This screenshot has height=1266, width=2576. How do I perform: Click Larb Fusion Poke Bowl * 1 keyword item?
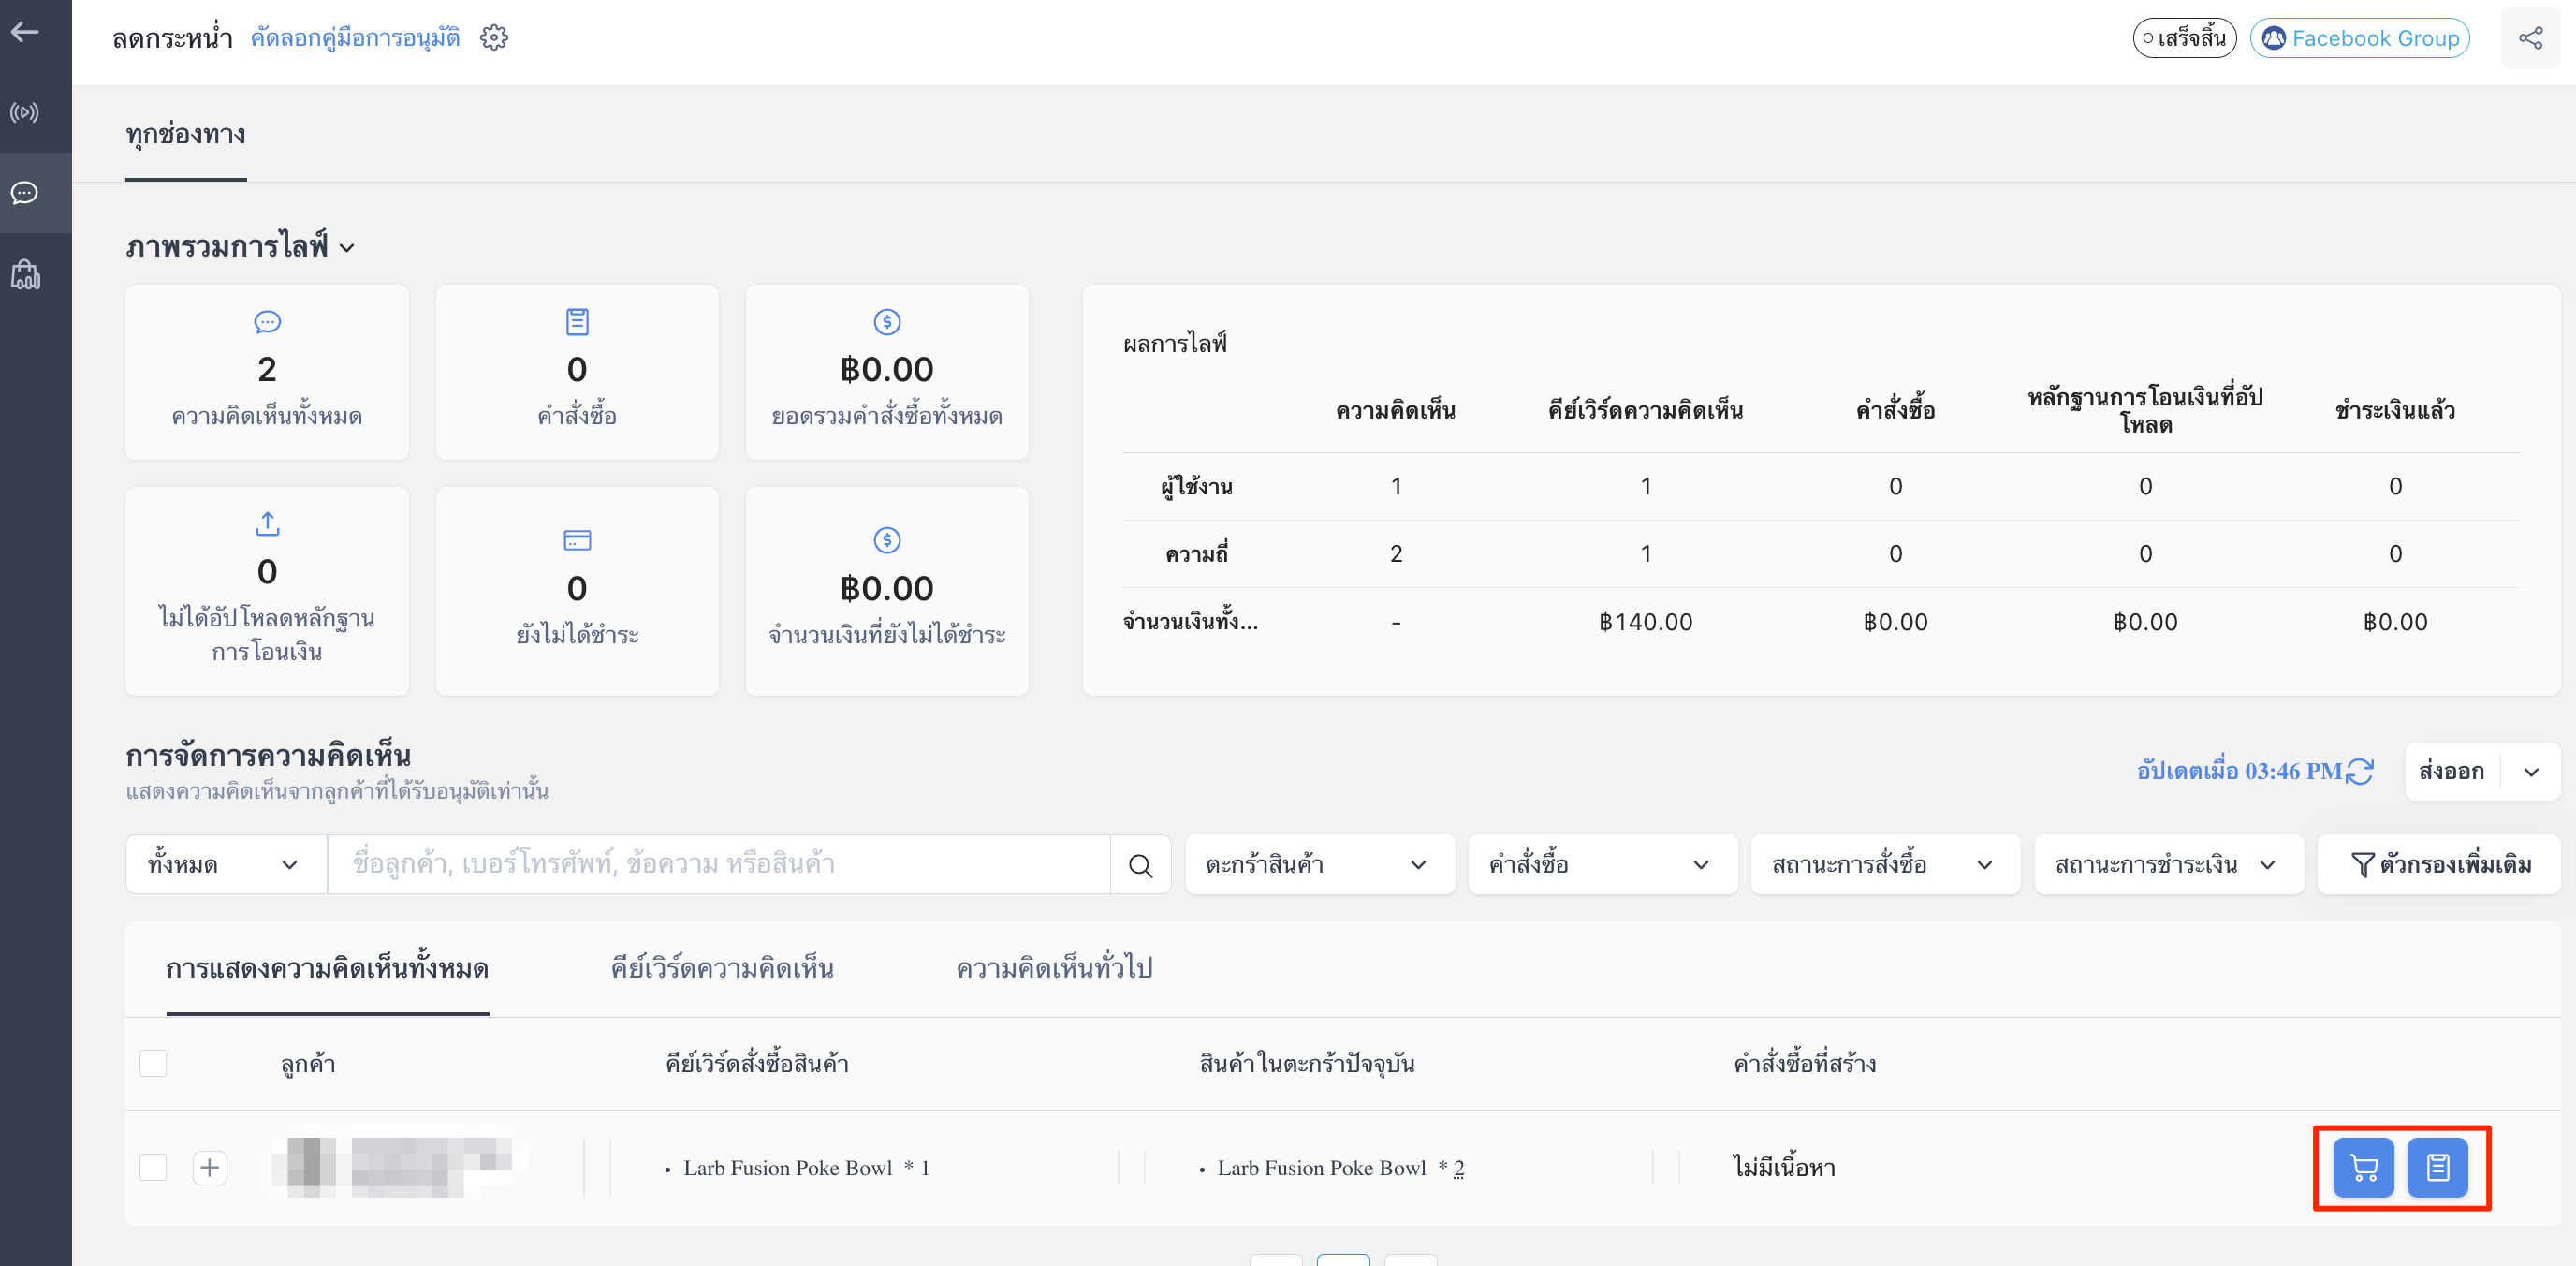tap(806, 1168)
